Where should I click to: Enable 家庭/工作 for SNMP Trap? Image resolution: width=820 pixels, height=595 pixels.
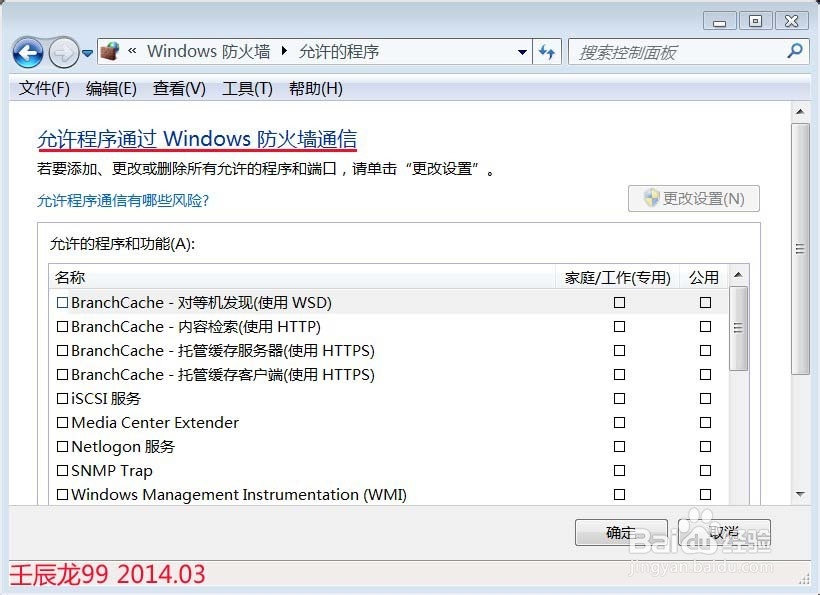point(620,471)
